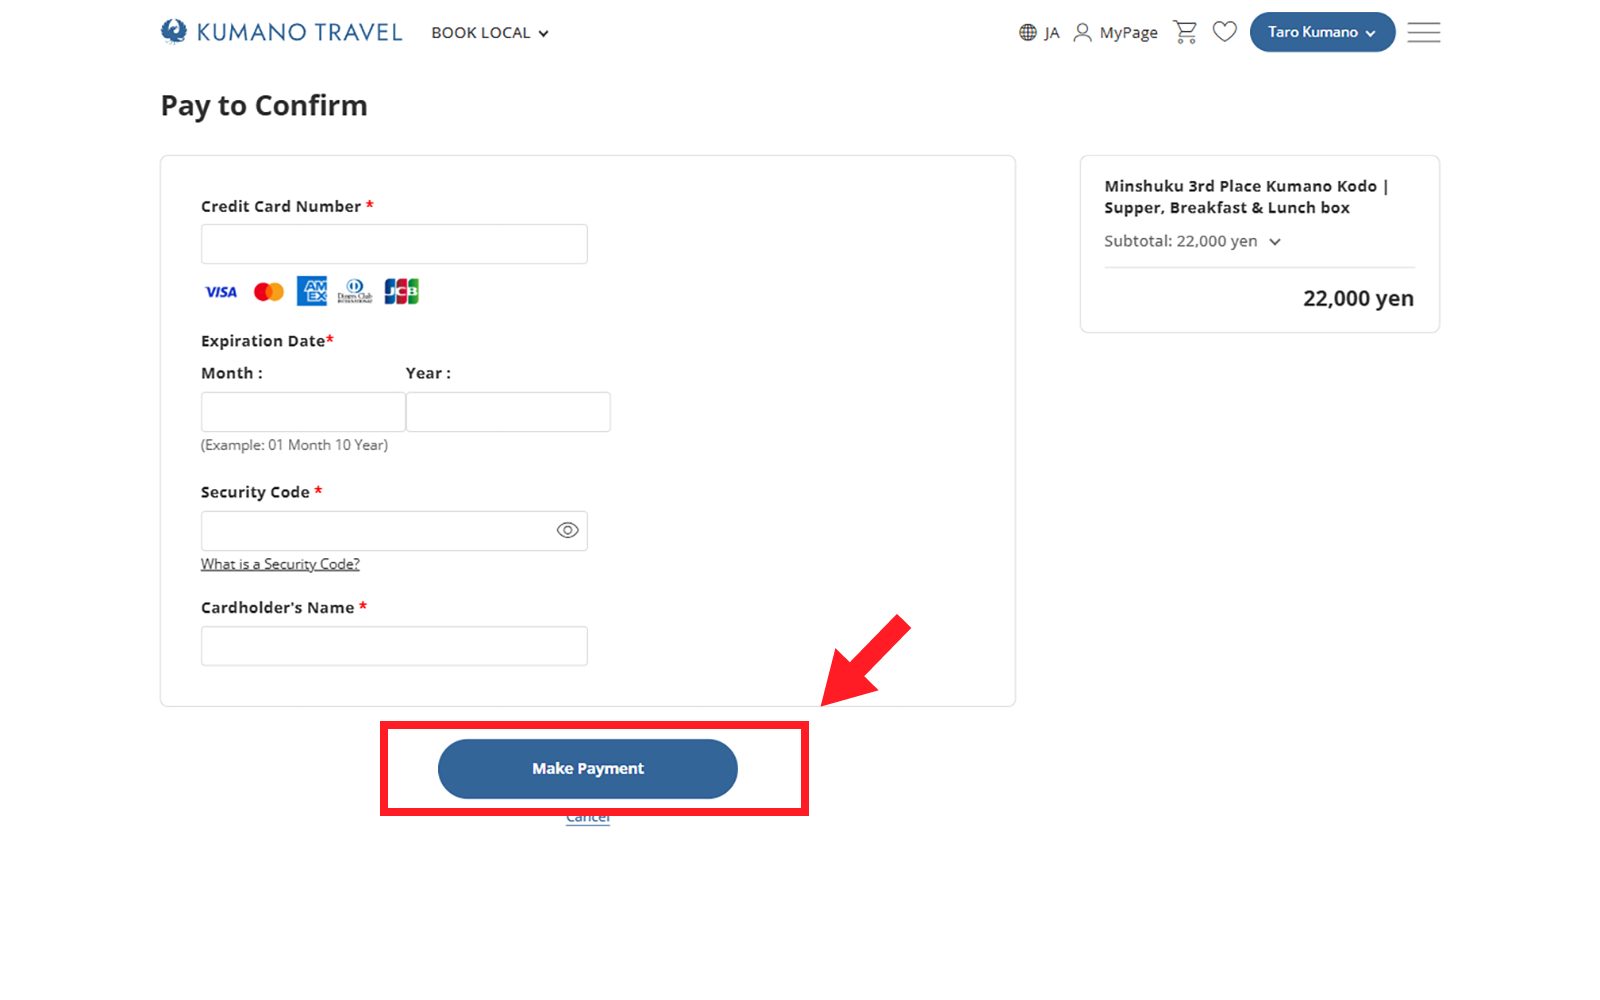Click the American Express logo

click(x=312, y=291)
